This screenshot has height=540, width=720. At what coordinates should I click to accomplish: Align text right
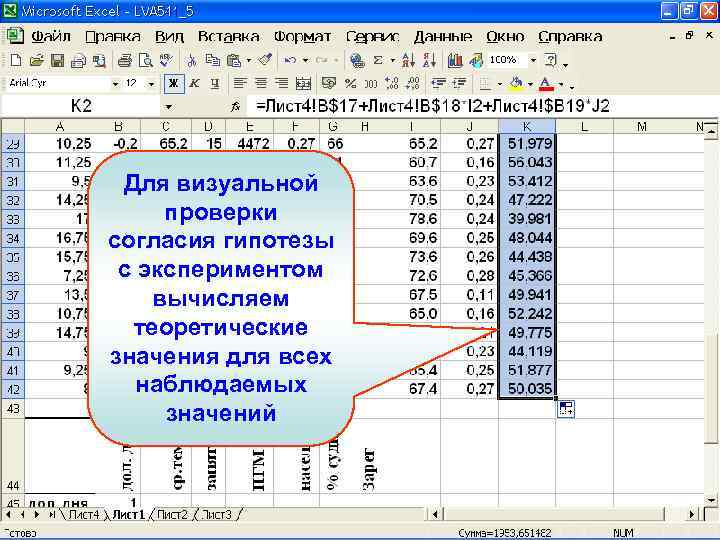(x=281, y=84)
